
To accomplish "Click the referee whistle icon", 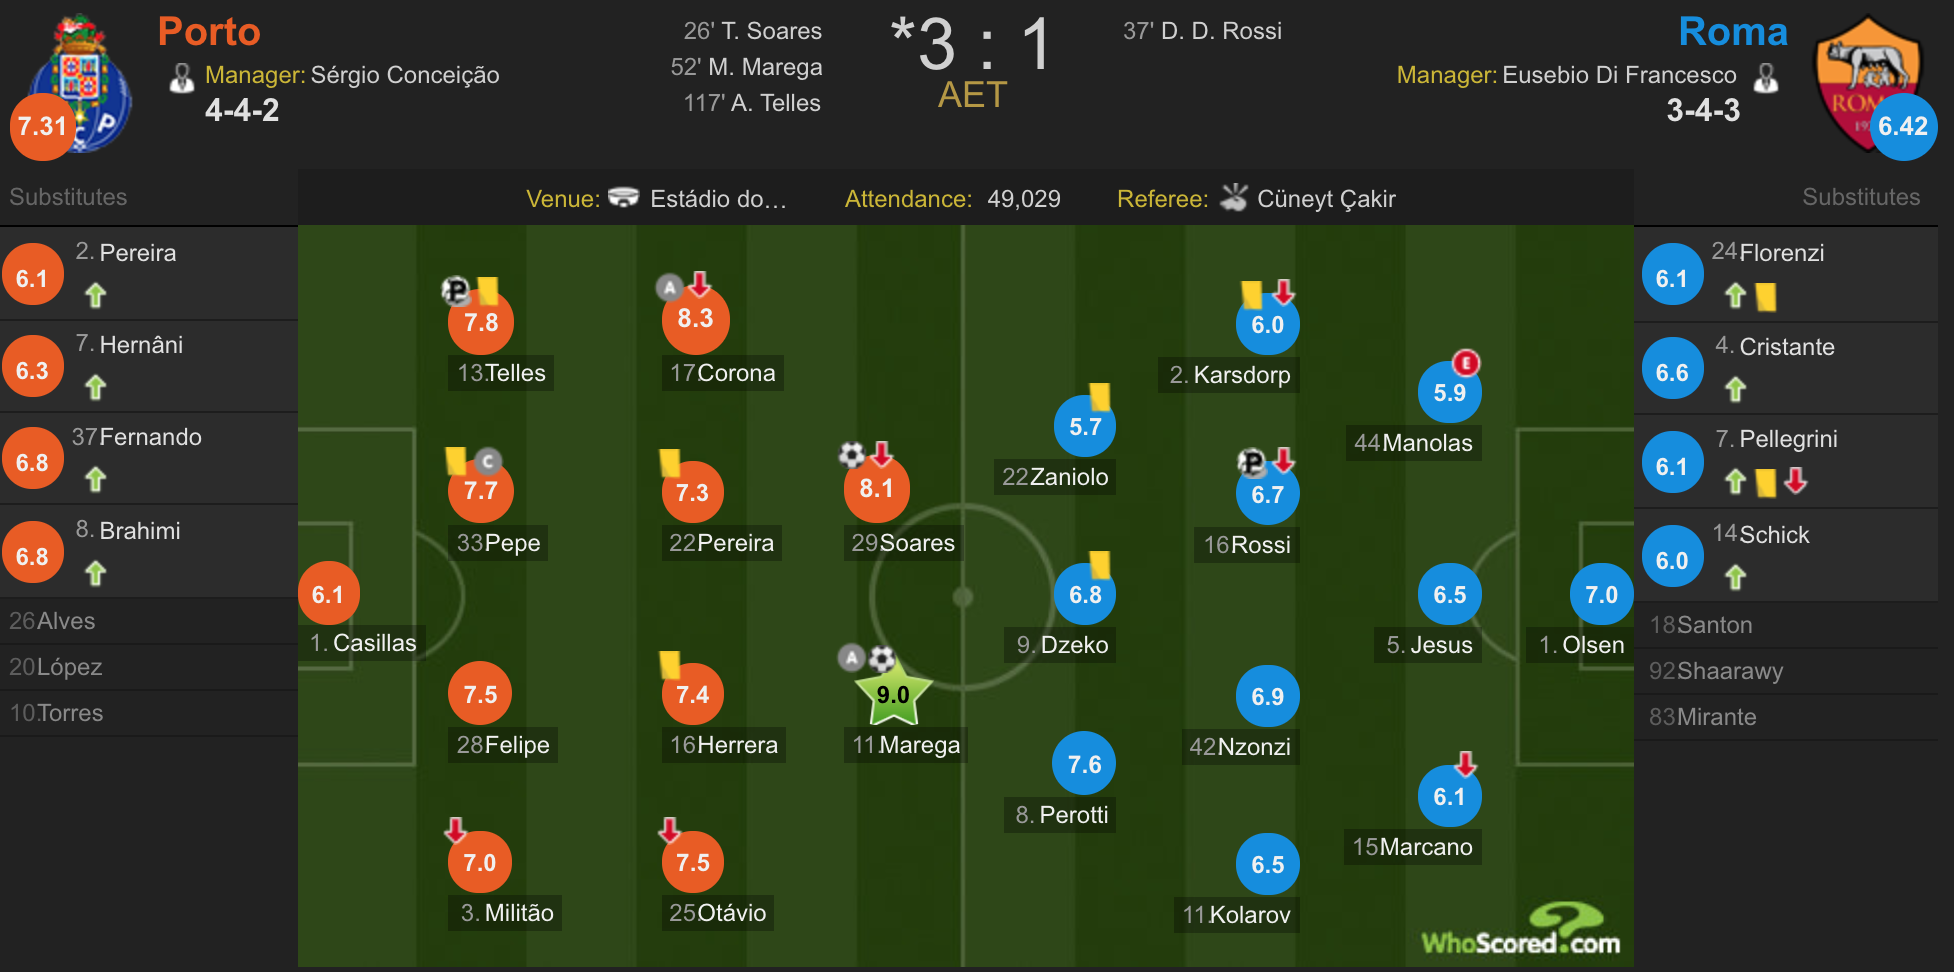I will pyautogui.click(x=1234, y=197).
